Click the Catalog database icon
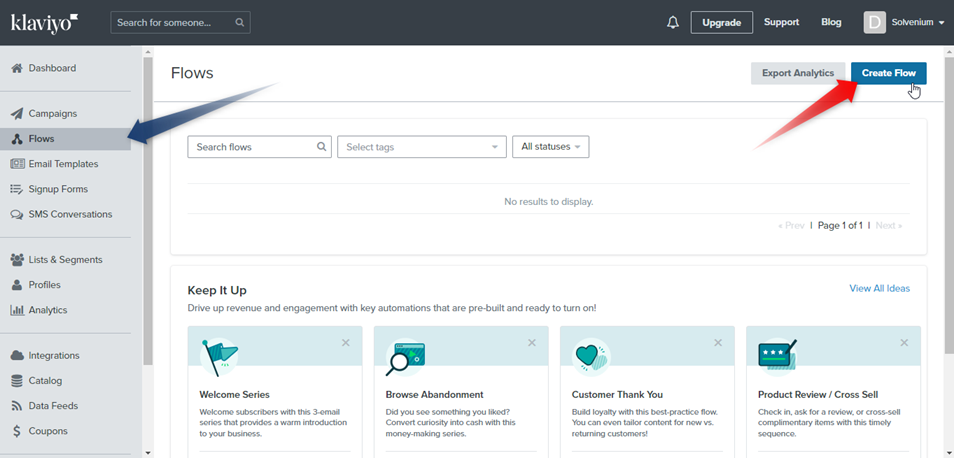Viewport: 954px width, 458px height. tap(17, 381)
